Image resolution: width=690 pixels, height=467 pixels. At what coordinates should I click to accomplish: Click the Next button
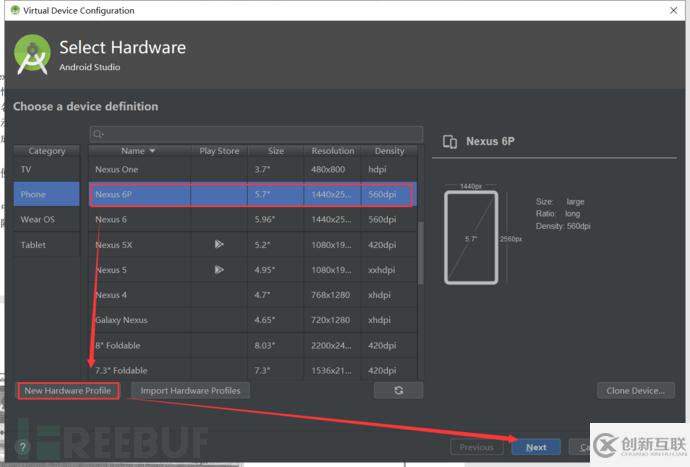click(x=536, y=447)
